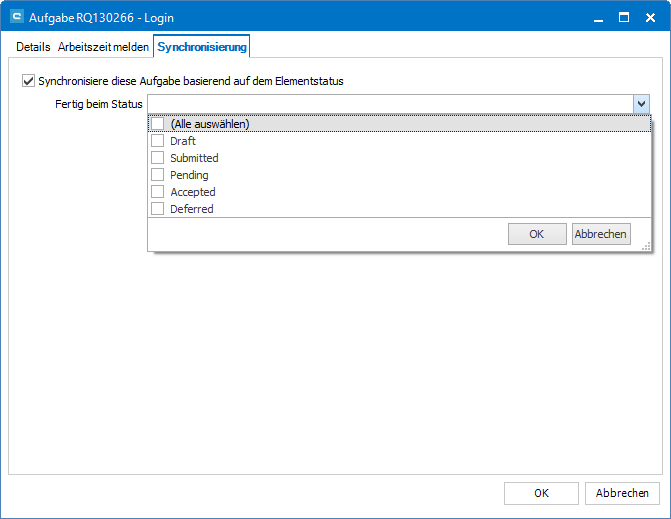Tick the Submitted status checkbox
The image size is (671, 519).
tap(157, 158)
